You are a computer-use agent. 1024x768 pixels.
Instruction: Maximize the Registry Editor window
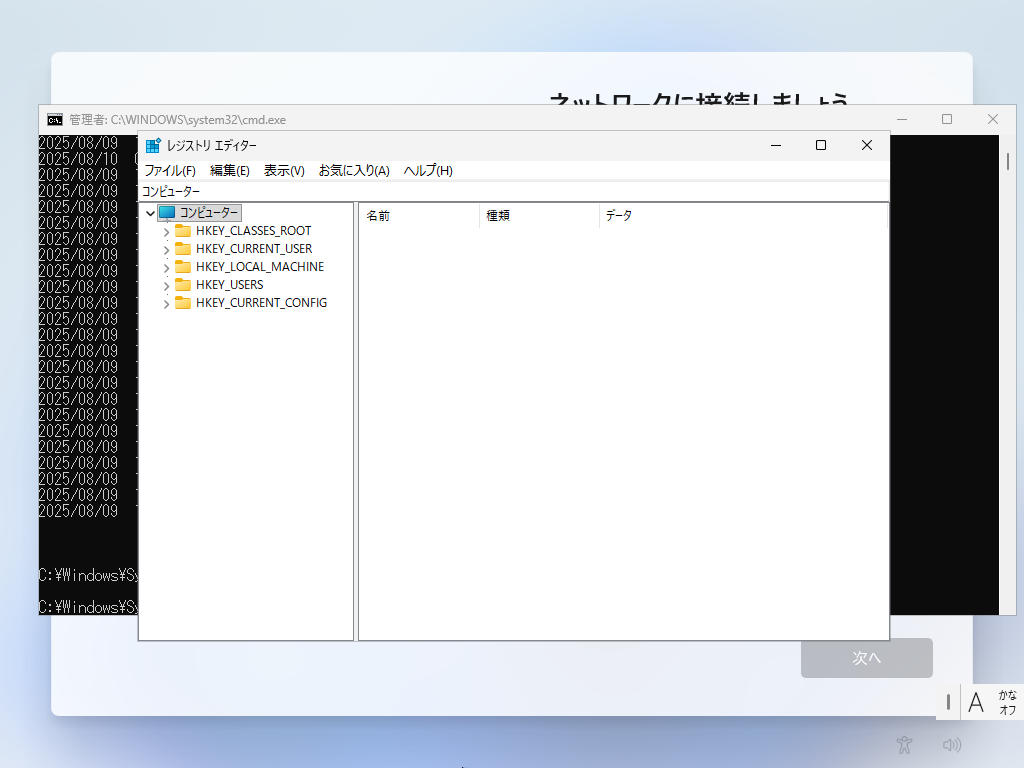coord(821,145)
